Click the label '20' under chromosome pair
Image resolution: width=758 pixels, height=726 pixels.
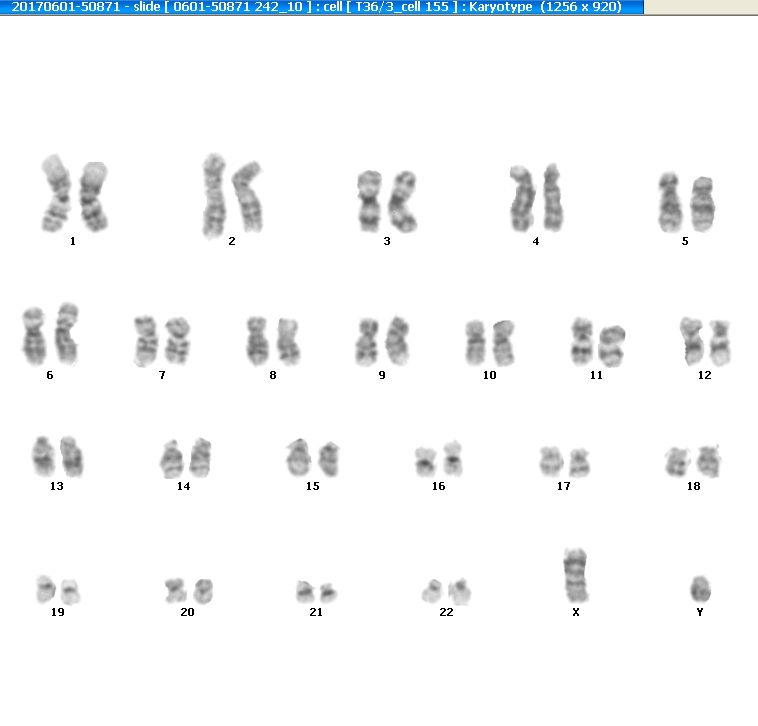188,612
